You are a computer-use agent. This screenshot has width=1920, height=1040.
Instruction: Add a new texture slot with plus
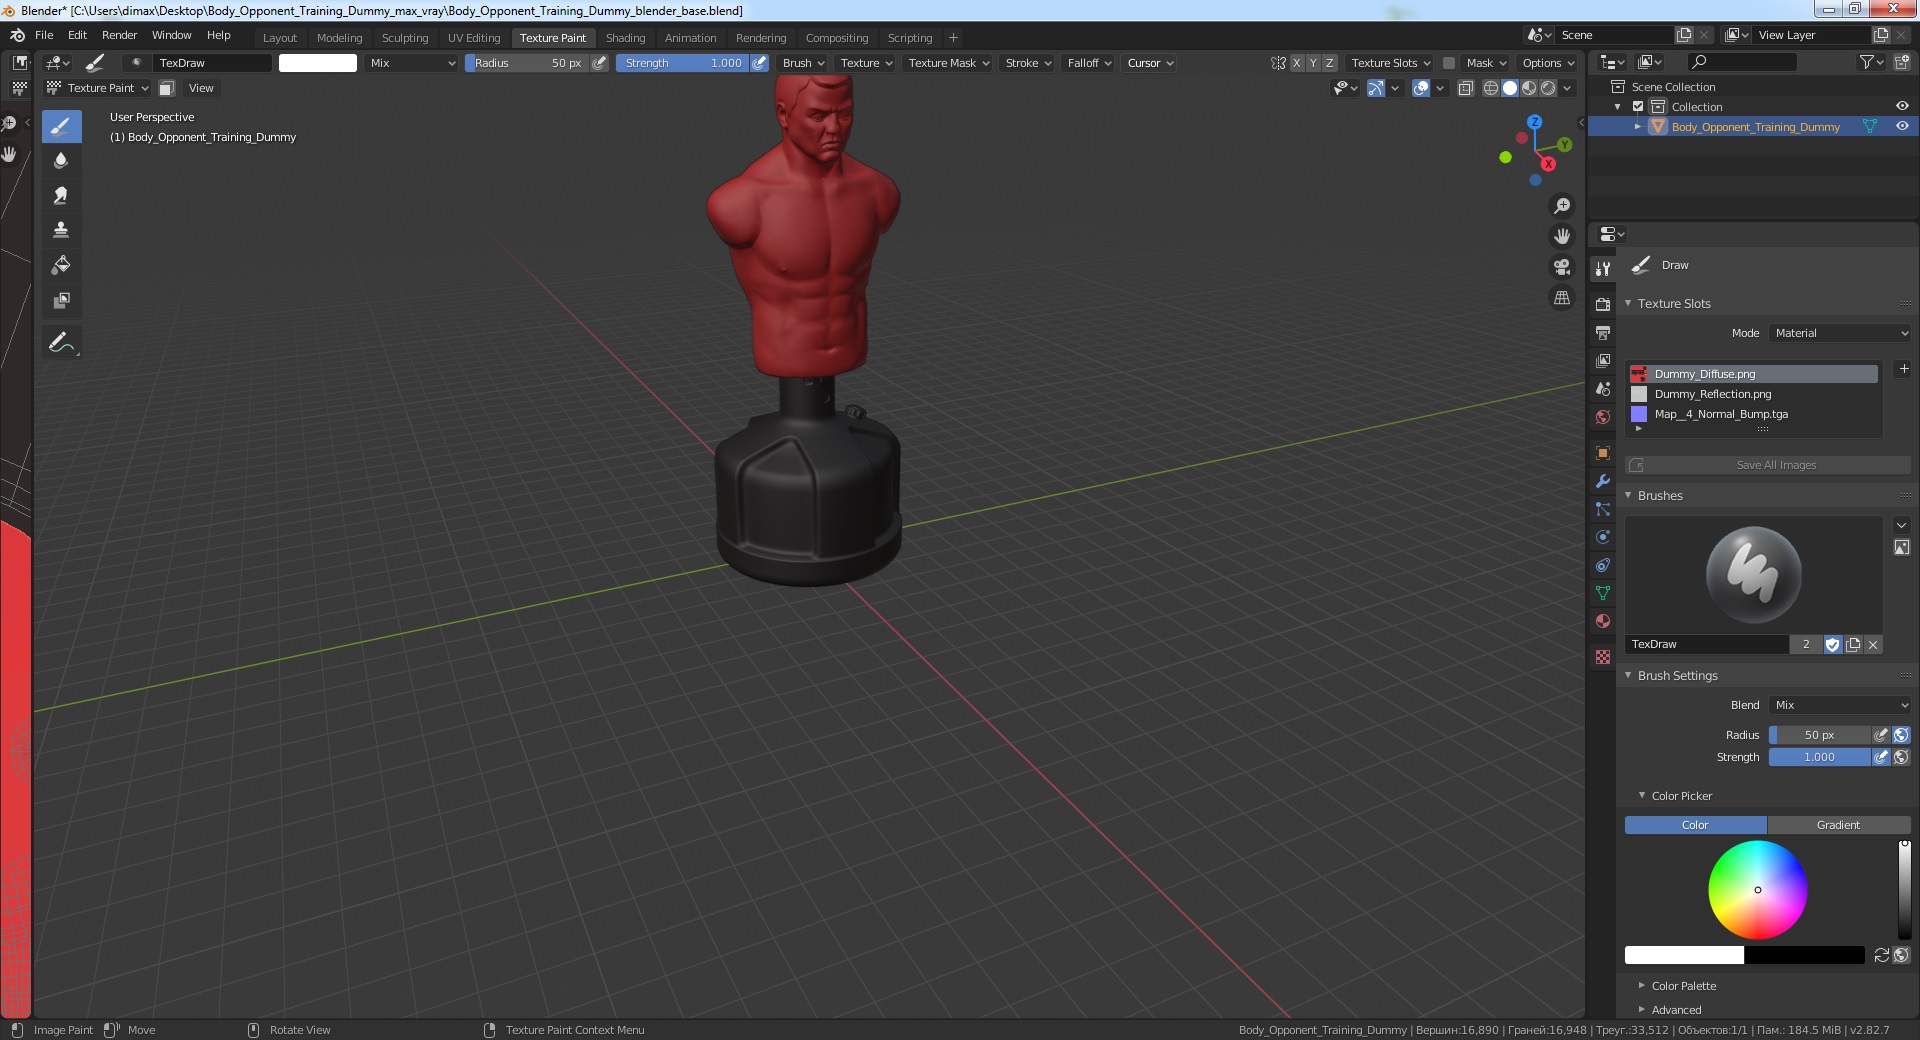click(x=1903, y=369)
